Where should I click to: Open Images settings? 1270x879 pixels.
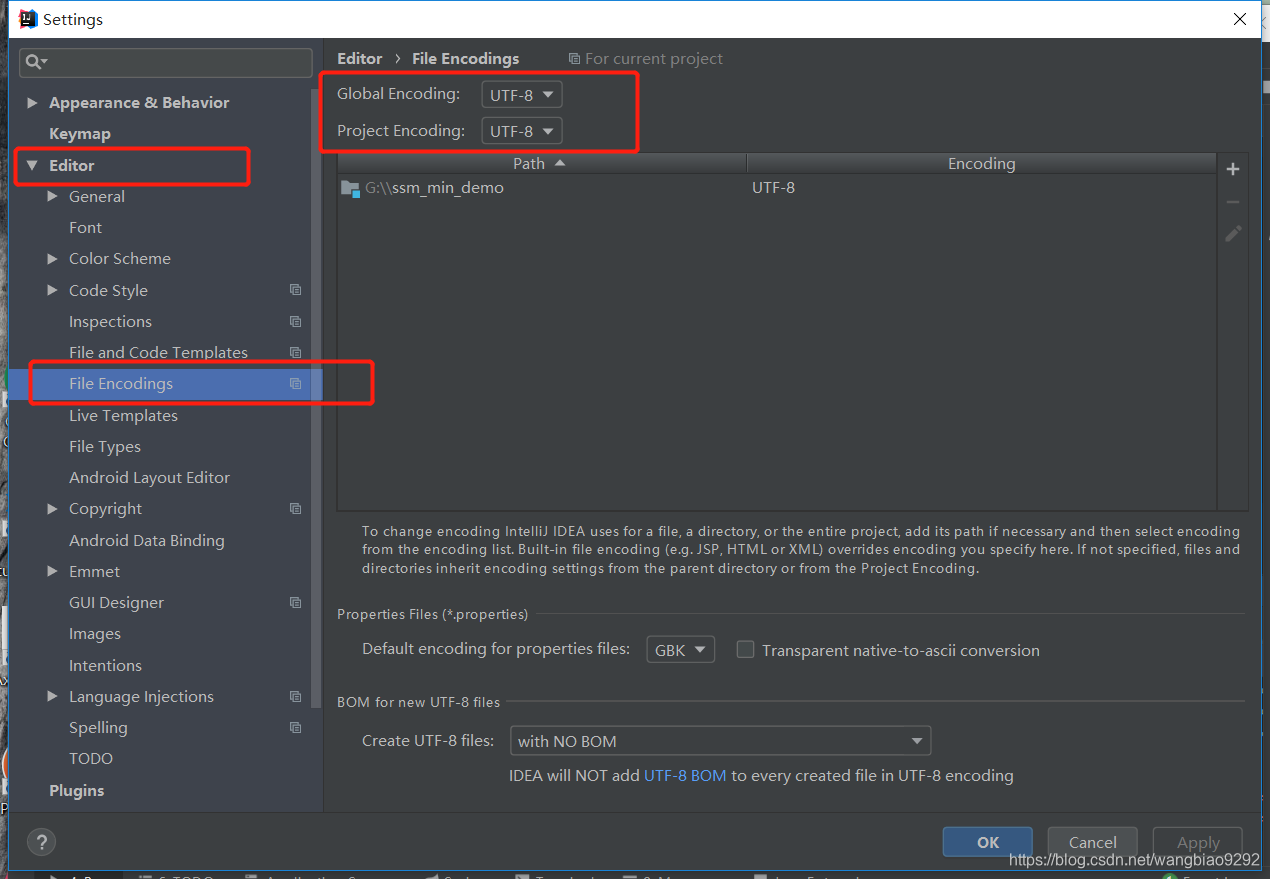pos(95,634)
